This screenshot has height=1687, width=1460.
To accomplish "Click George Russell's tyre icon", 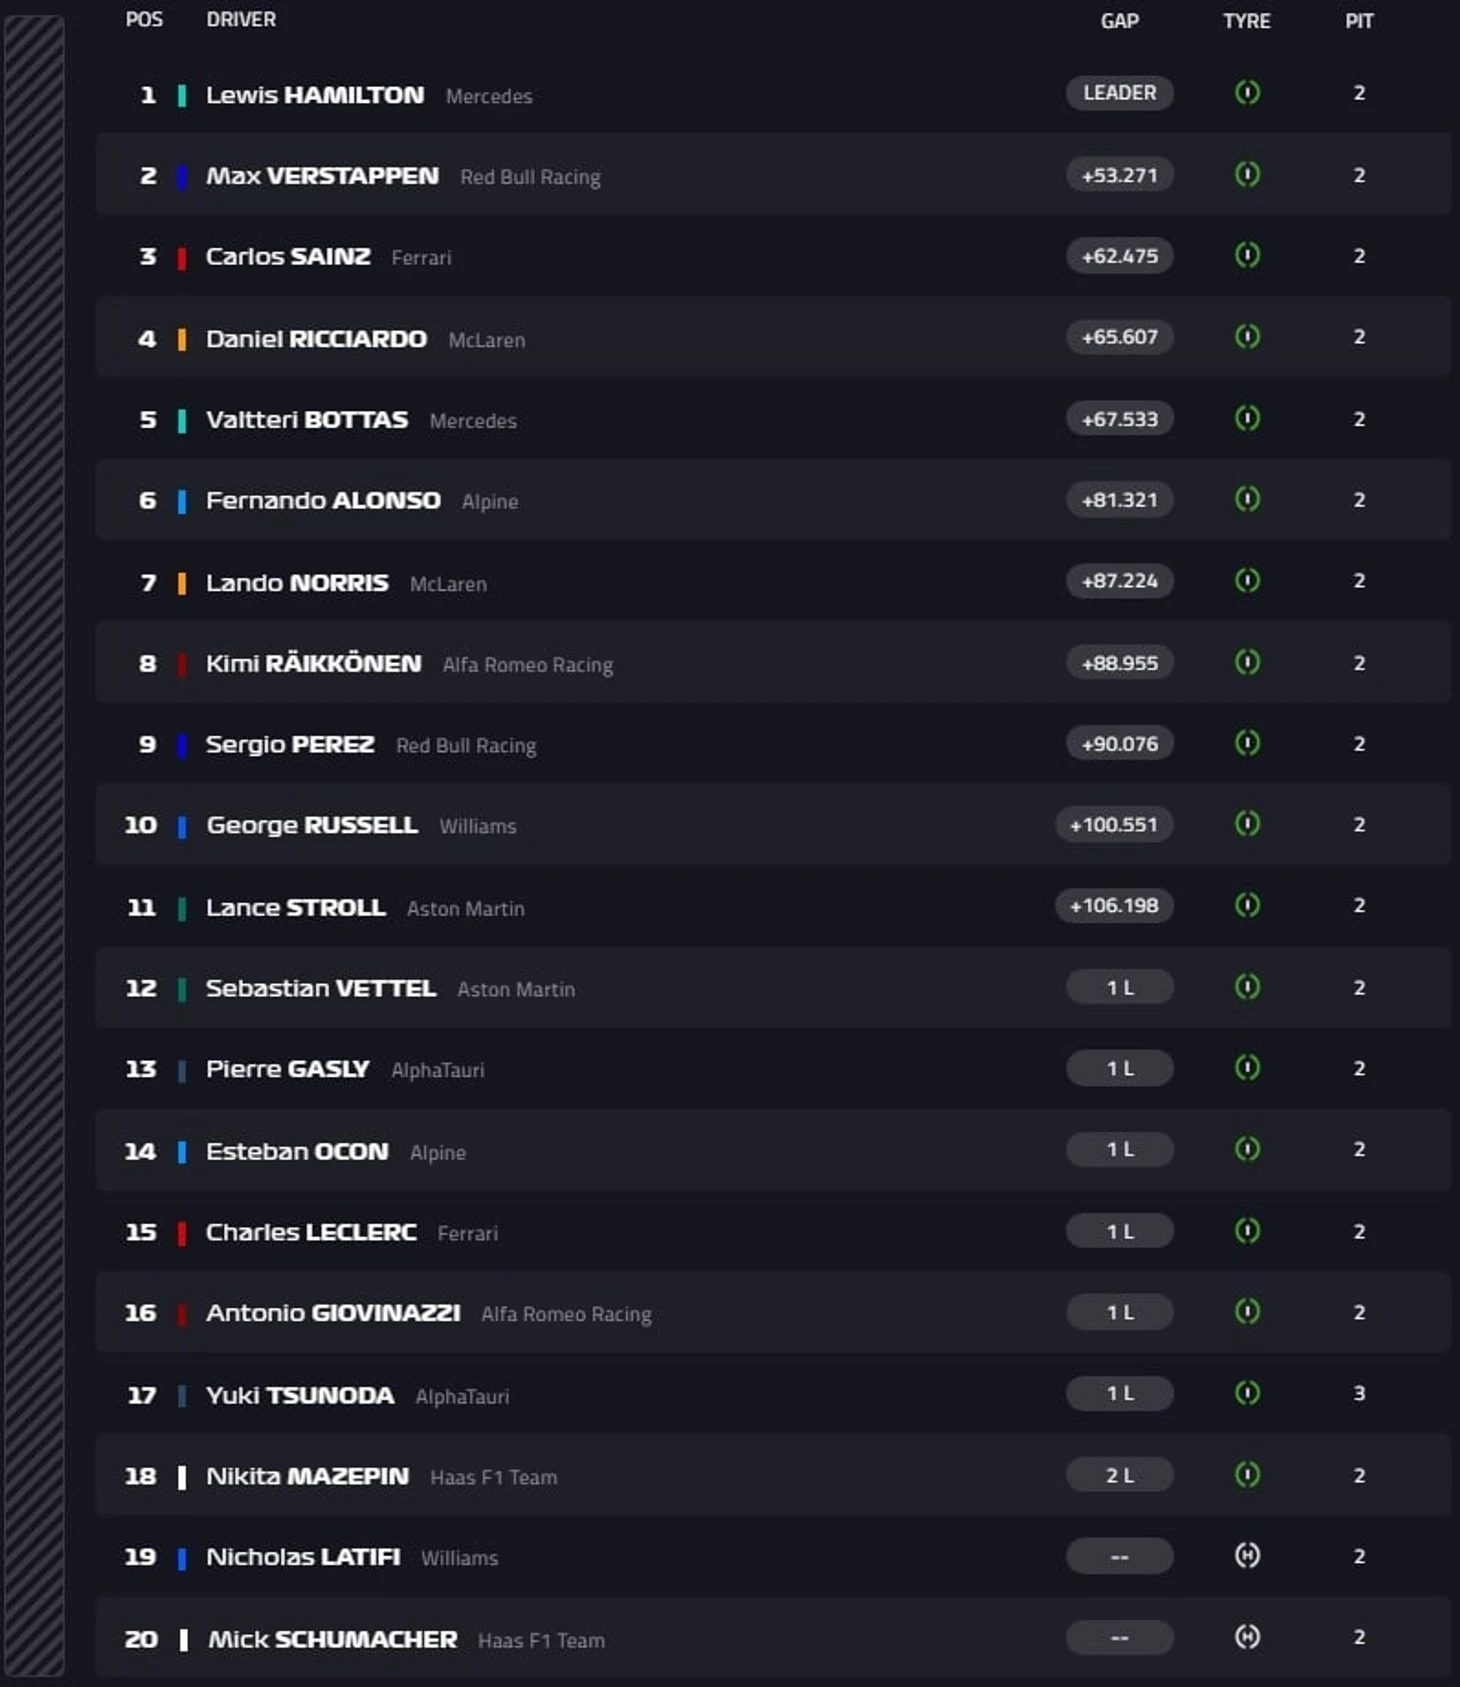I will click(x=1247, y=824).
